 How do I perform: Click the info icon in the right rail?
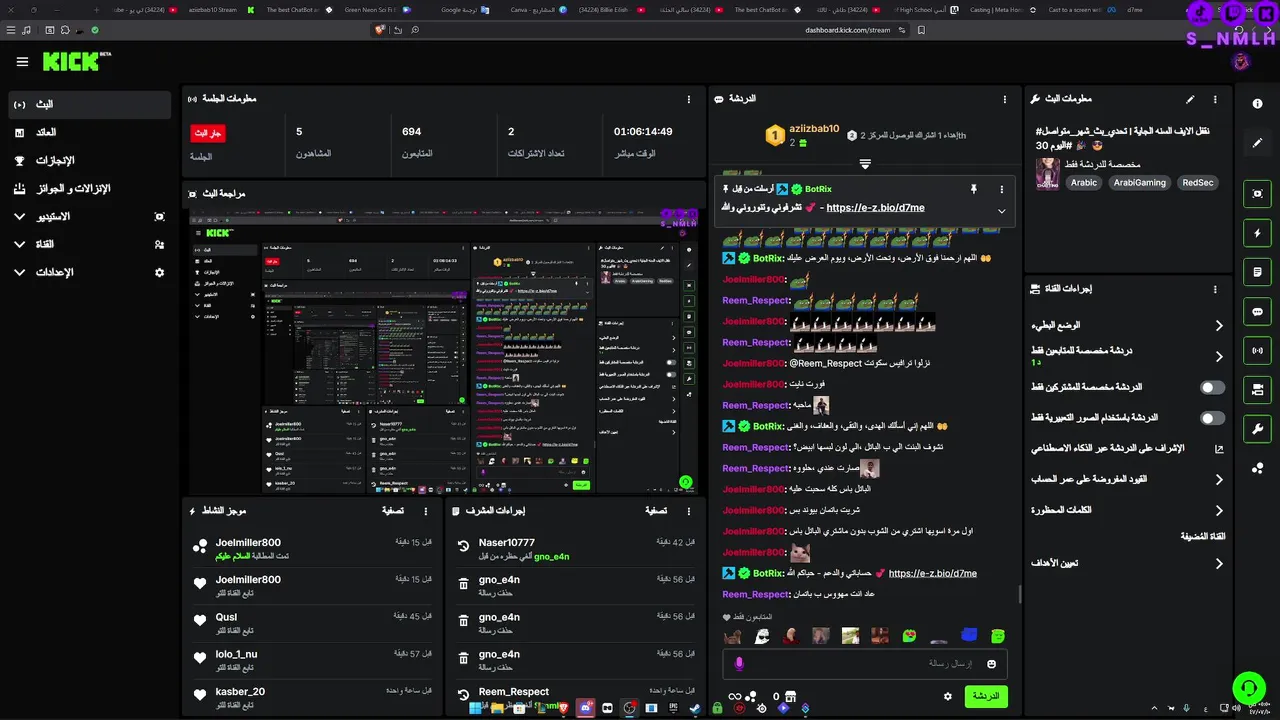tap(1257, 104)
